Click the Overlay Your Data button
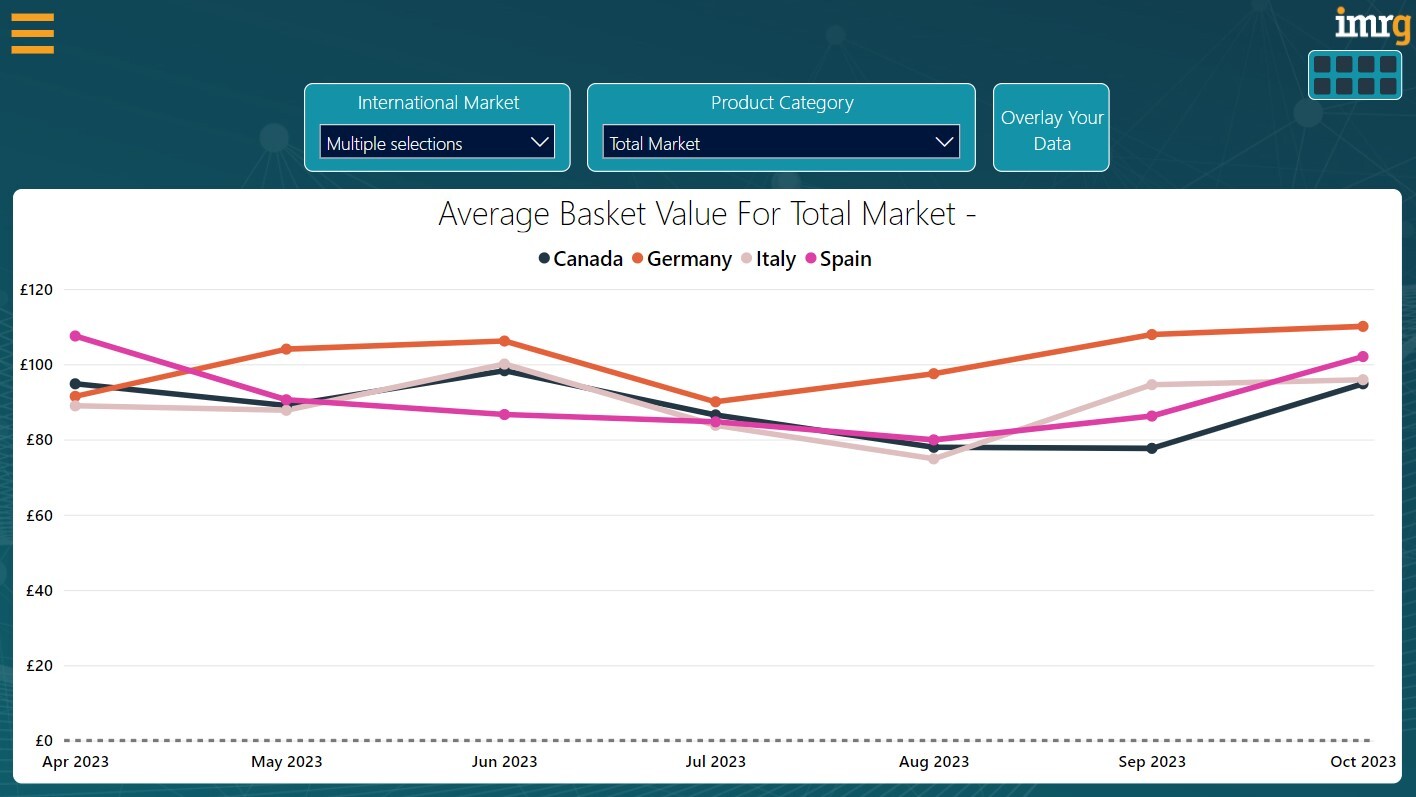The height and width of the screenshot is (797, 1416). [1051, 128]
